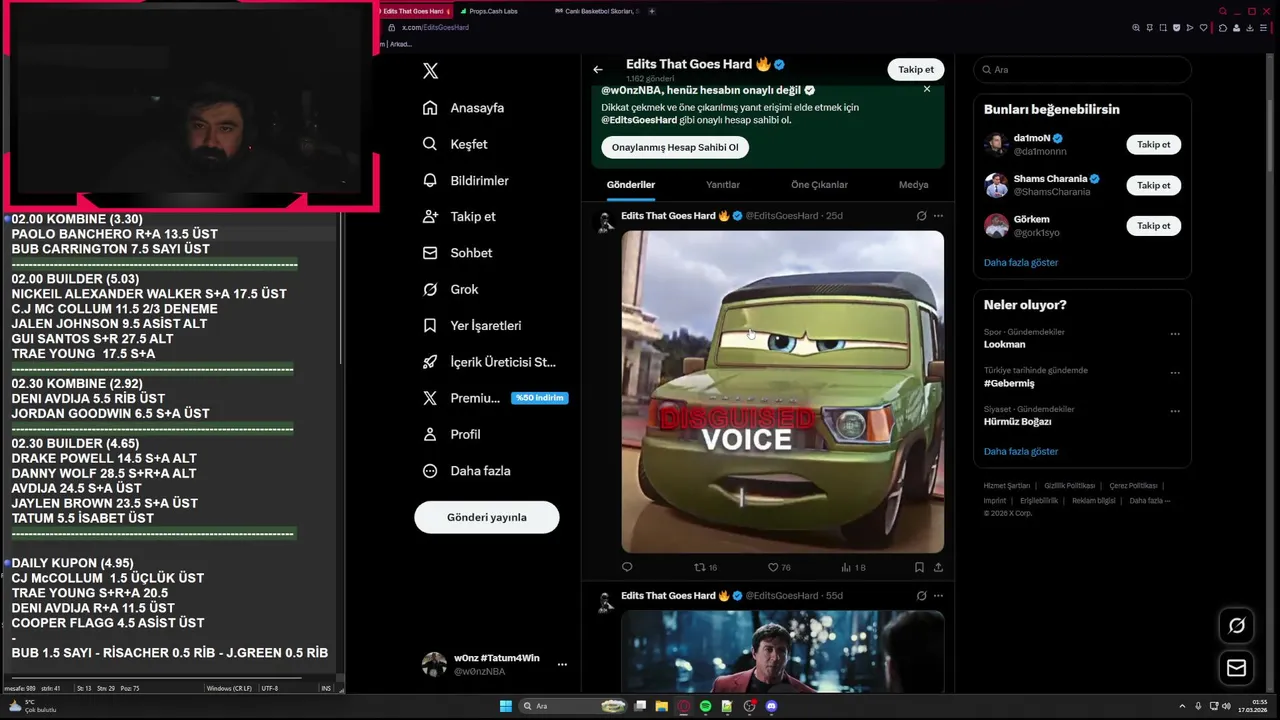Switch to Gönderiler tab
Image resolution: width=1280 pixels, height=720 pixels.
coord(631,185)
